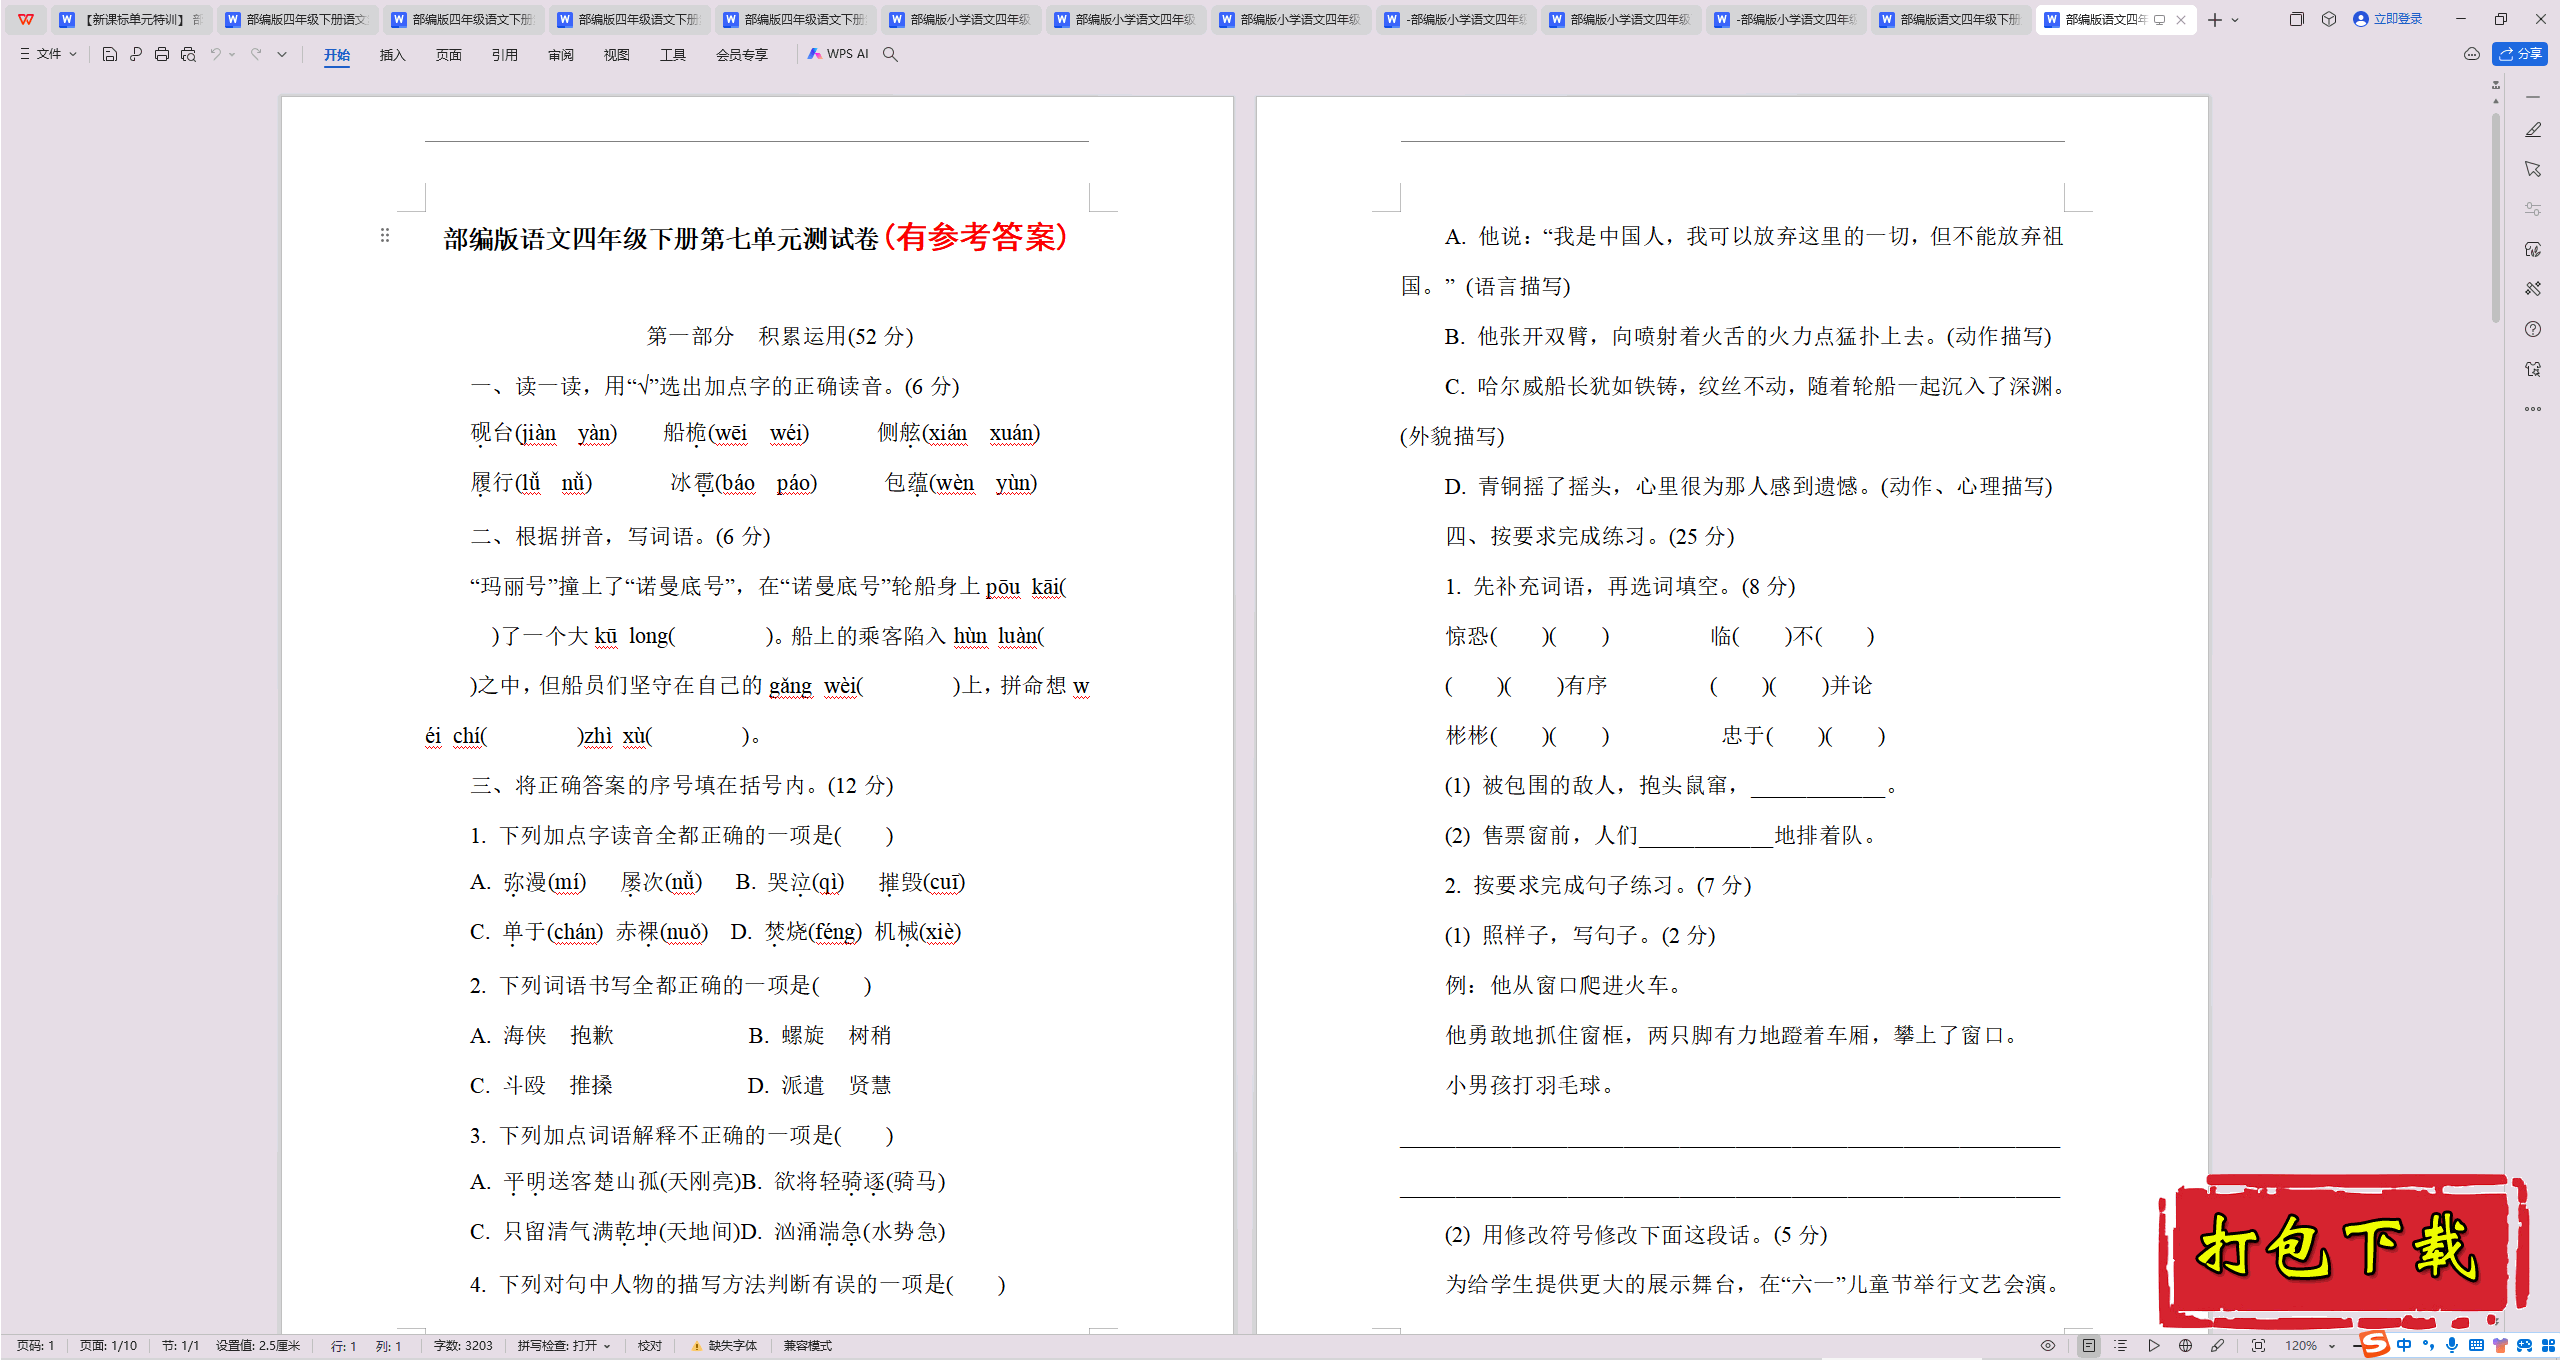Click the fit page zoom icon
The image size is (2560, 1360).
[x=2258, y=1346]
